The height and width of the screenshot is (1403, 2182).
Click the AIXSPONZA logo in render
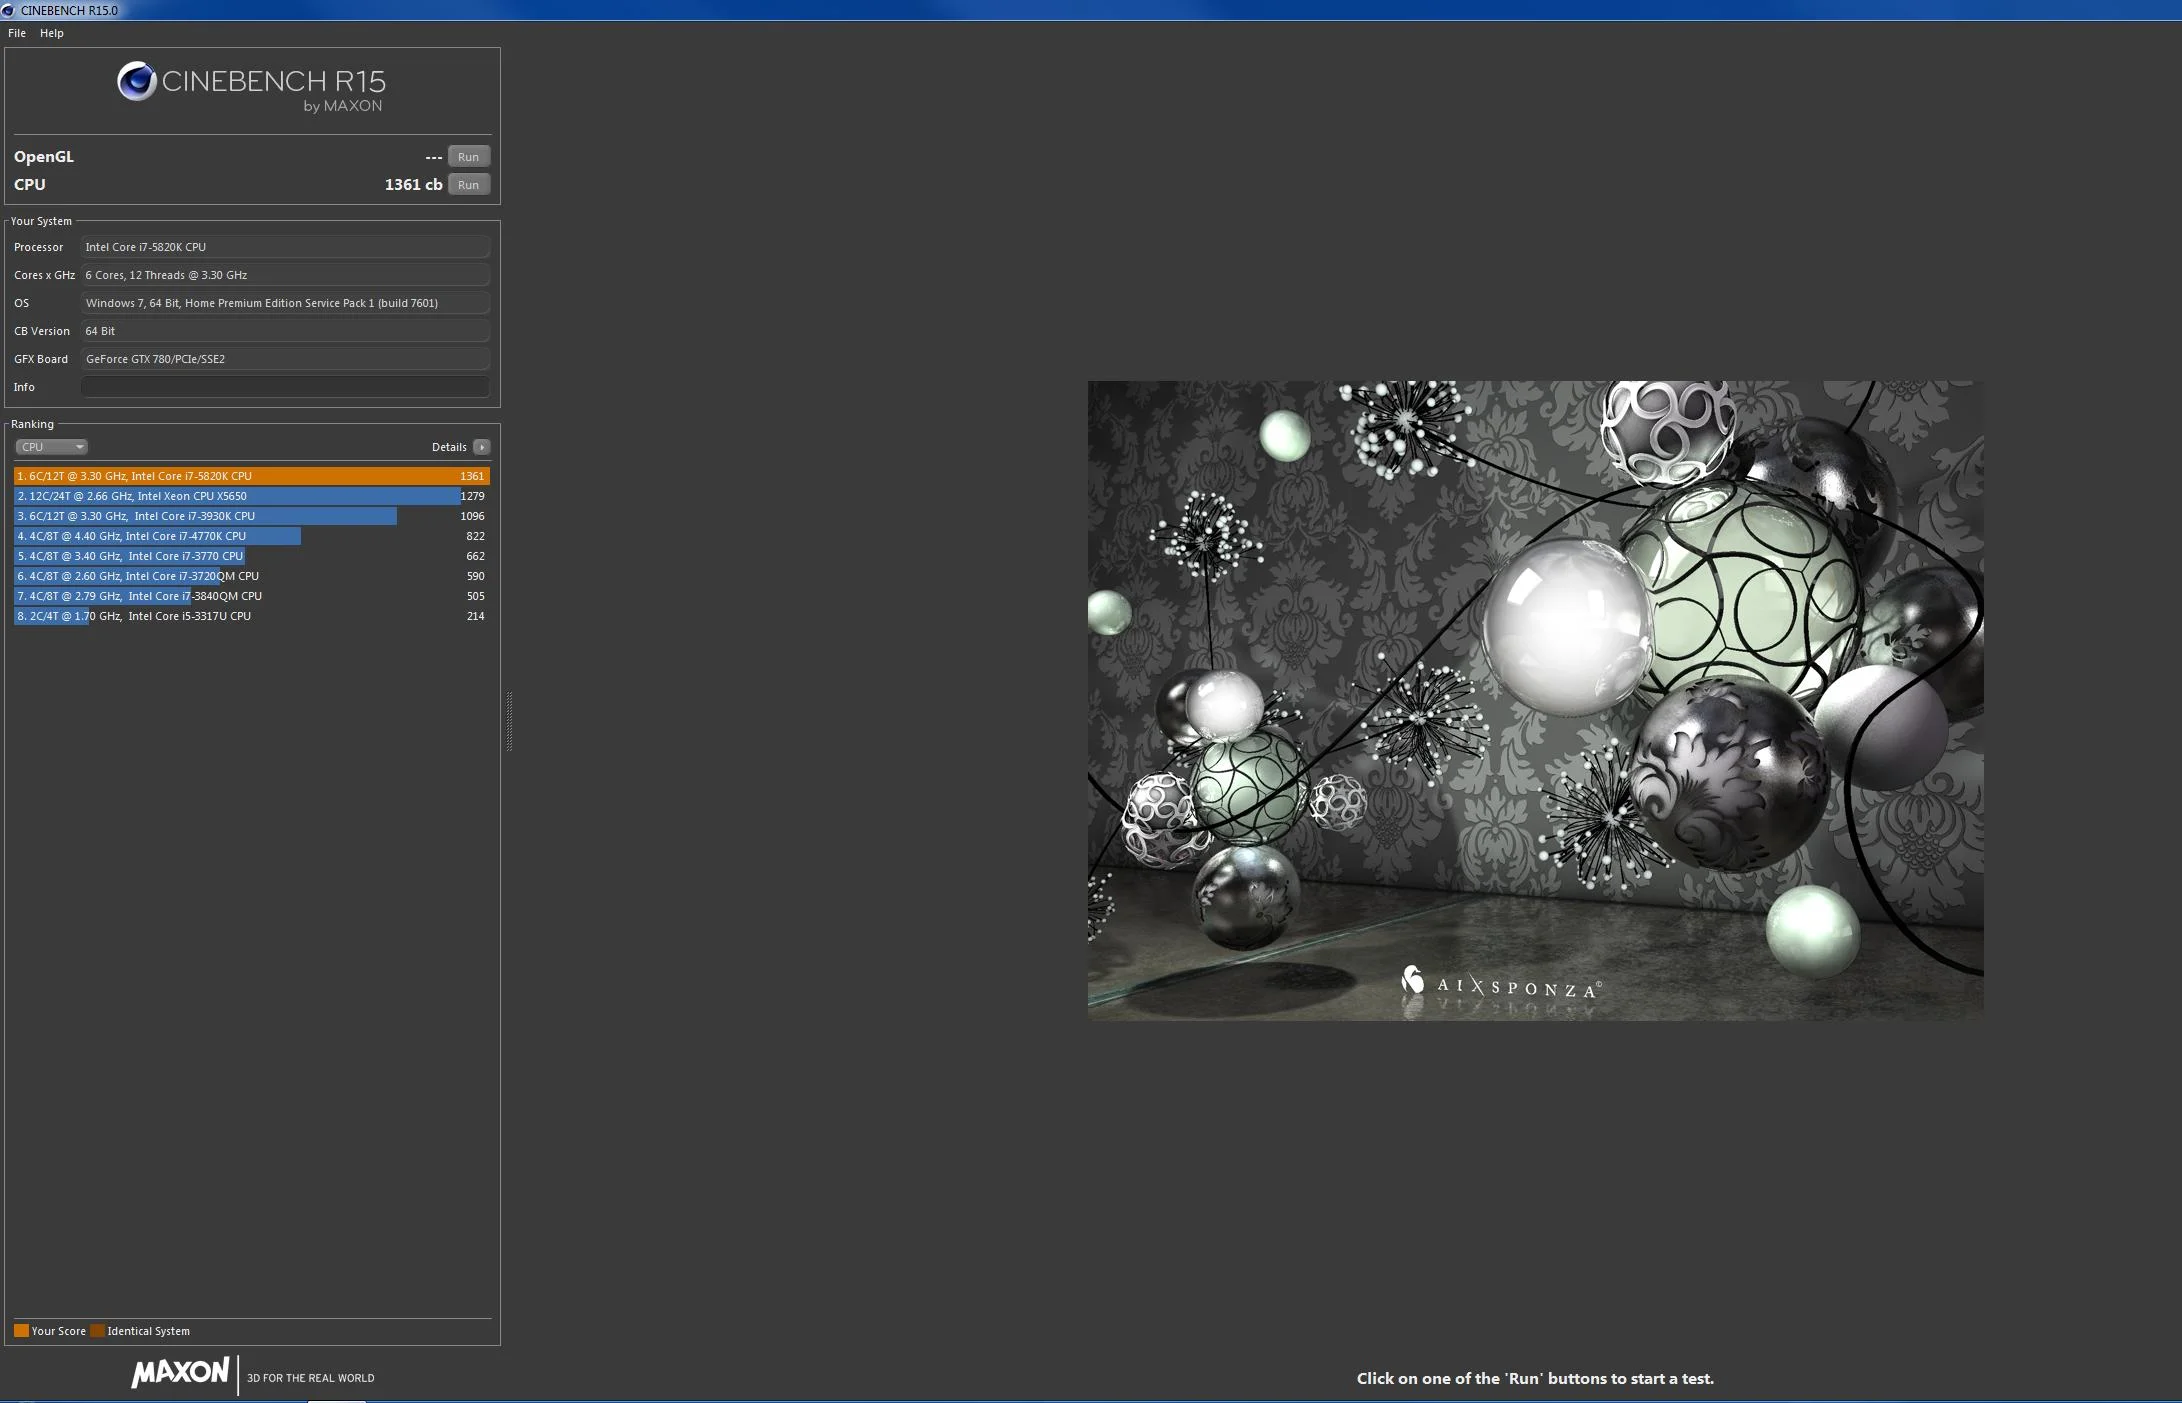[1501, 984]
